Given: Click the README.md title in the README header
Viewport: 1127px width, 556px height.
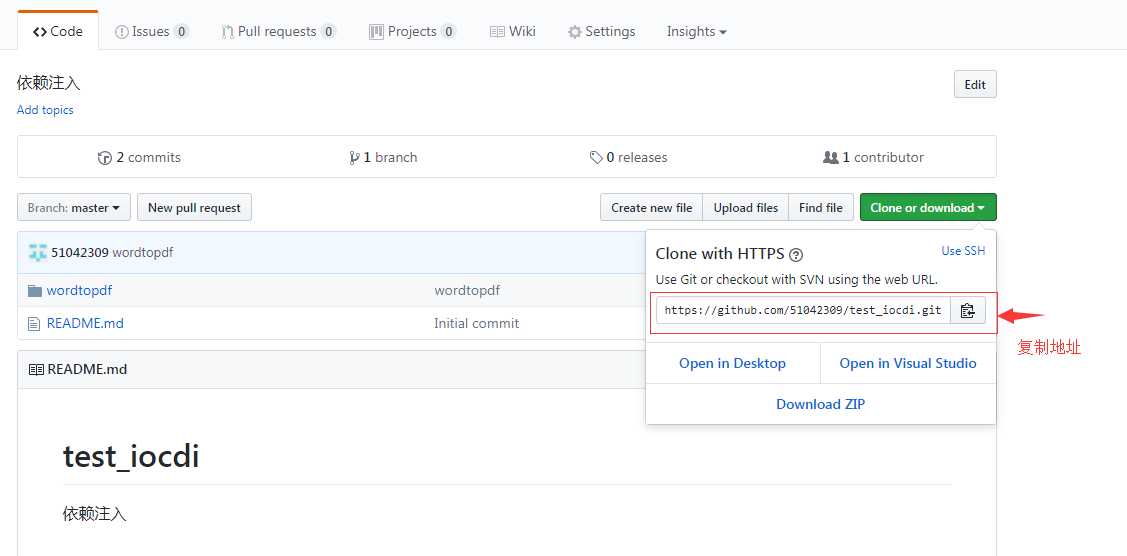Looking at the screenshot, I should point(87,369).
